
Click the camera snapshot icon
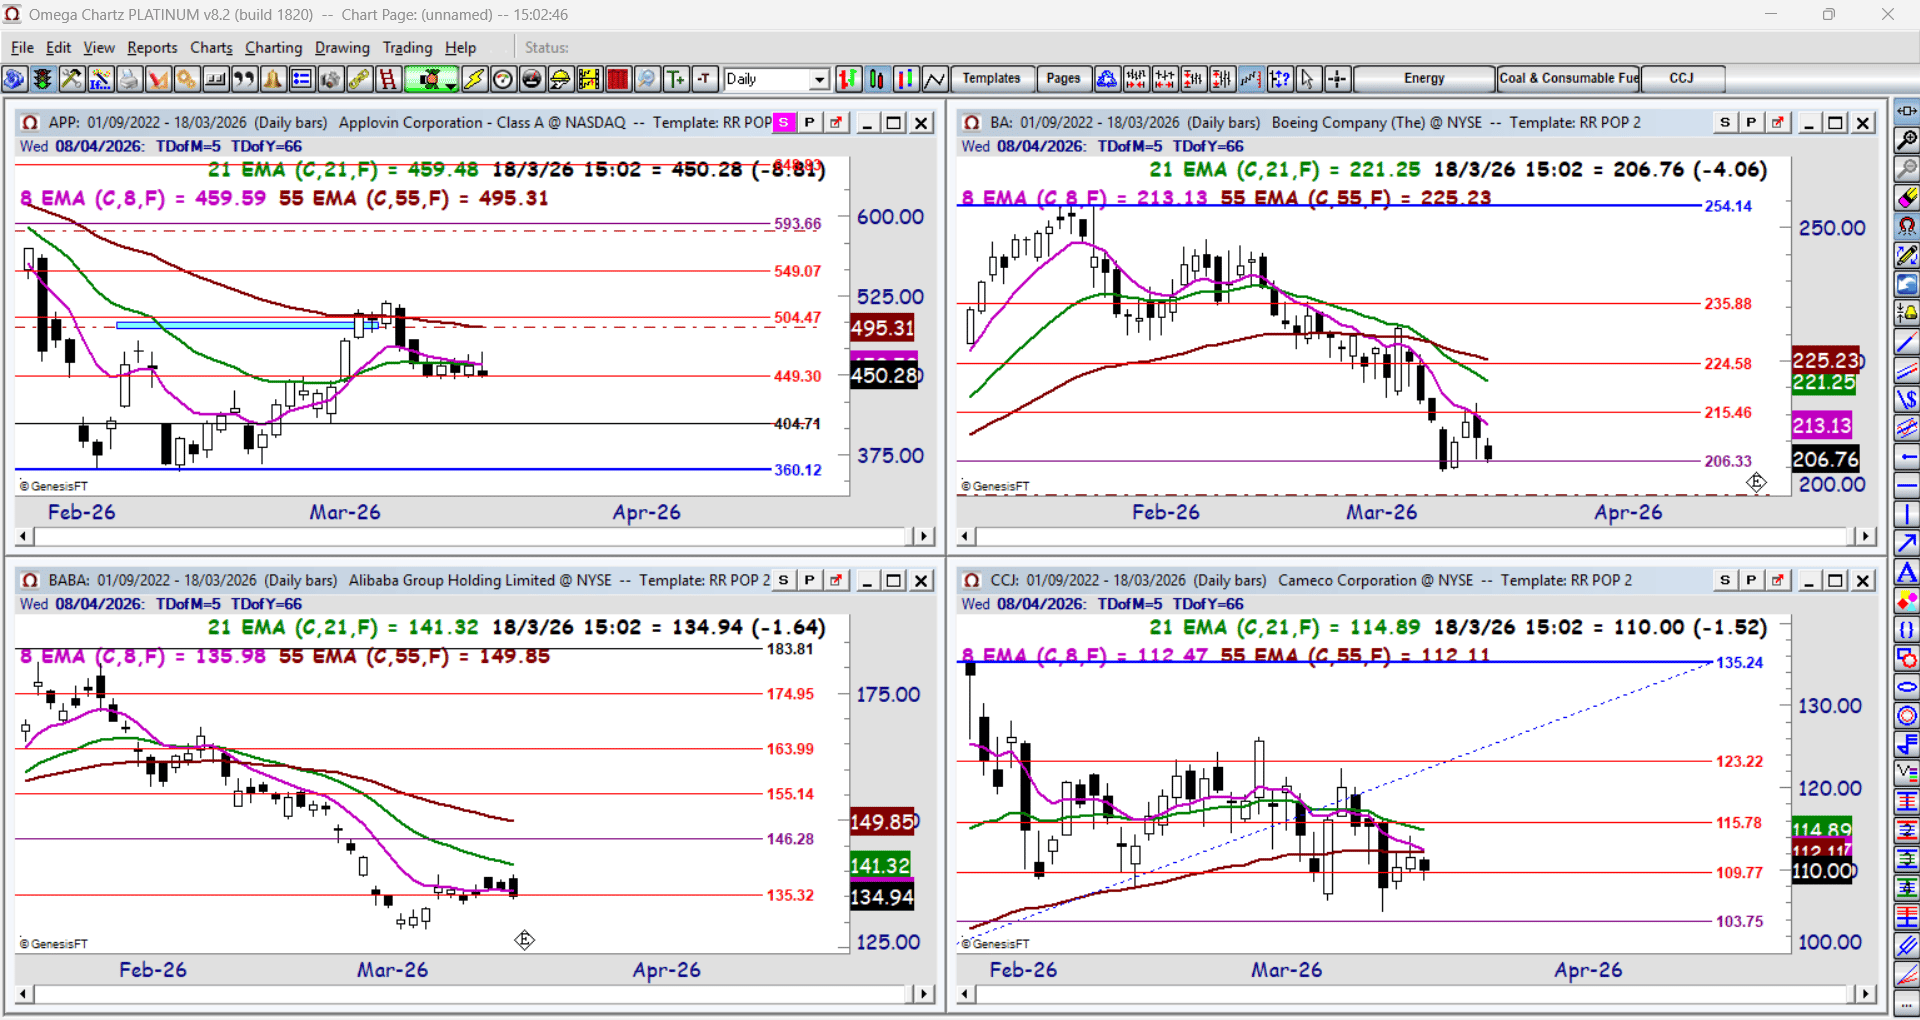330,79
